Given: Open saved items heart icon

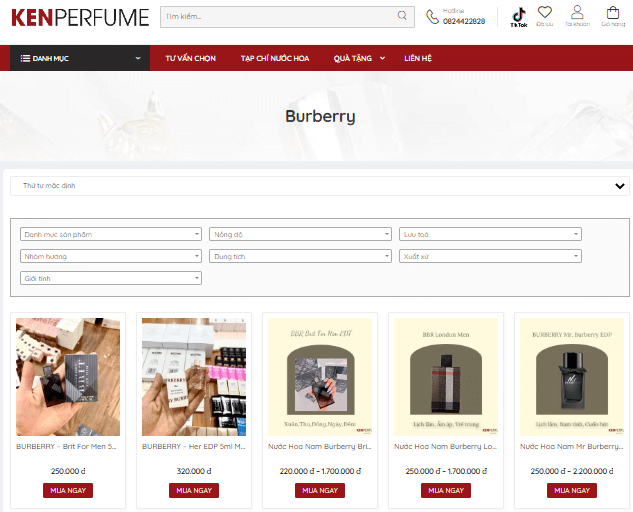Looking at the screenshot, I should pyautogui.click(x=545, y=12).
